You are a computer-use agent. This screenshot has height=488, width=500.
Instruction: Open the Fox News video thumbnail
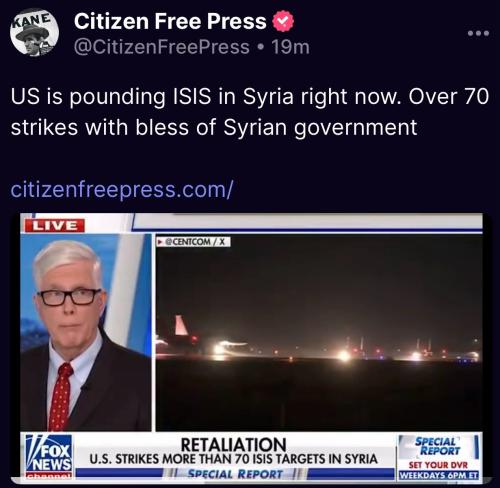click(251, 348)
